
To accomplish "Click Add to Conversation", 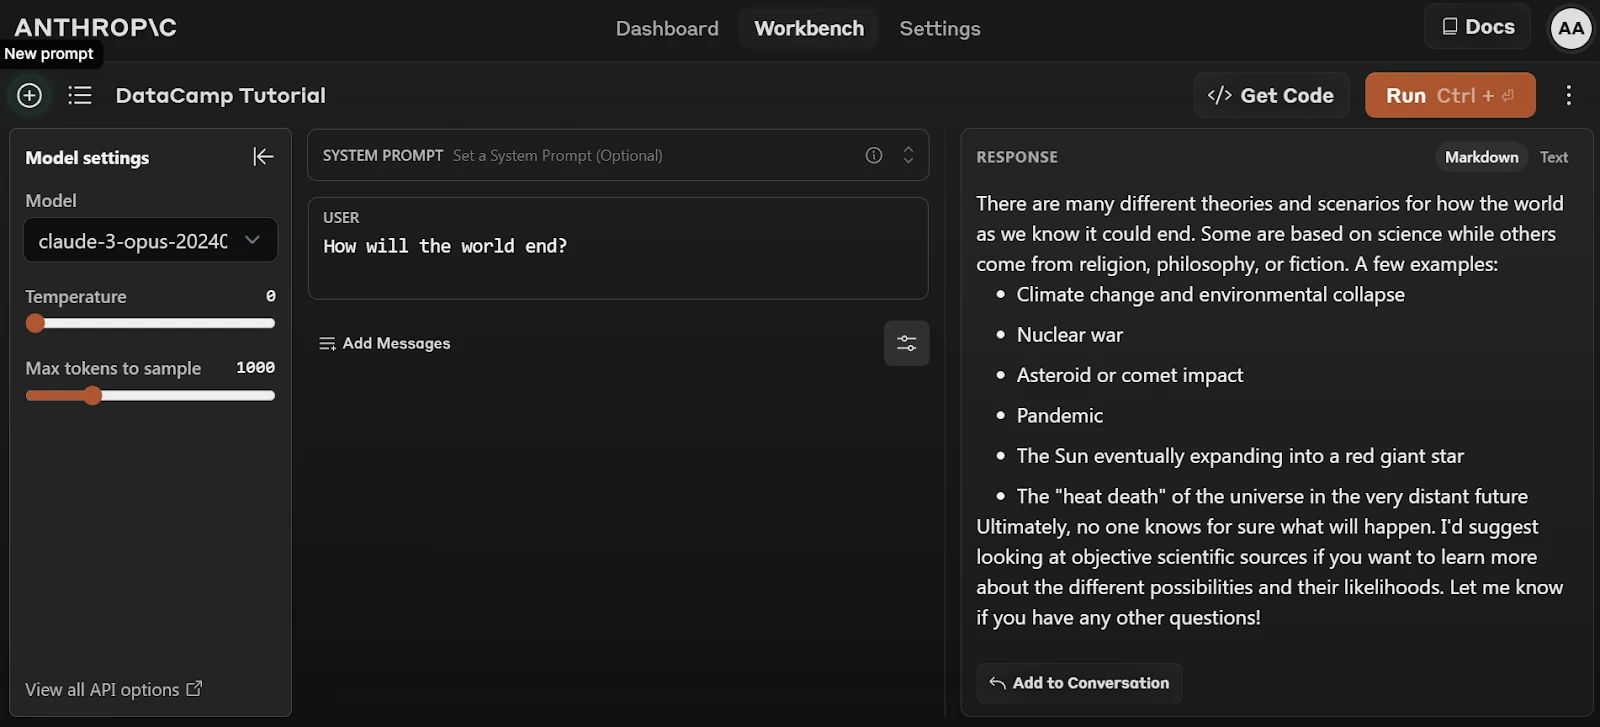I will coord(1080,683).
